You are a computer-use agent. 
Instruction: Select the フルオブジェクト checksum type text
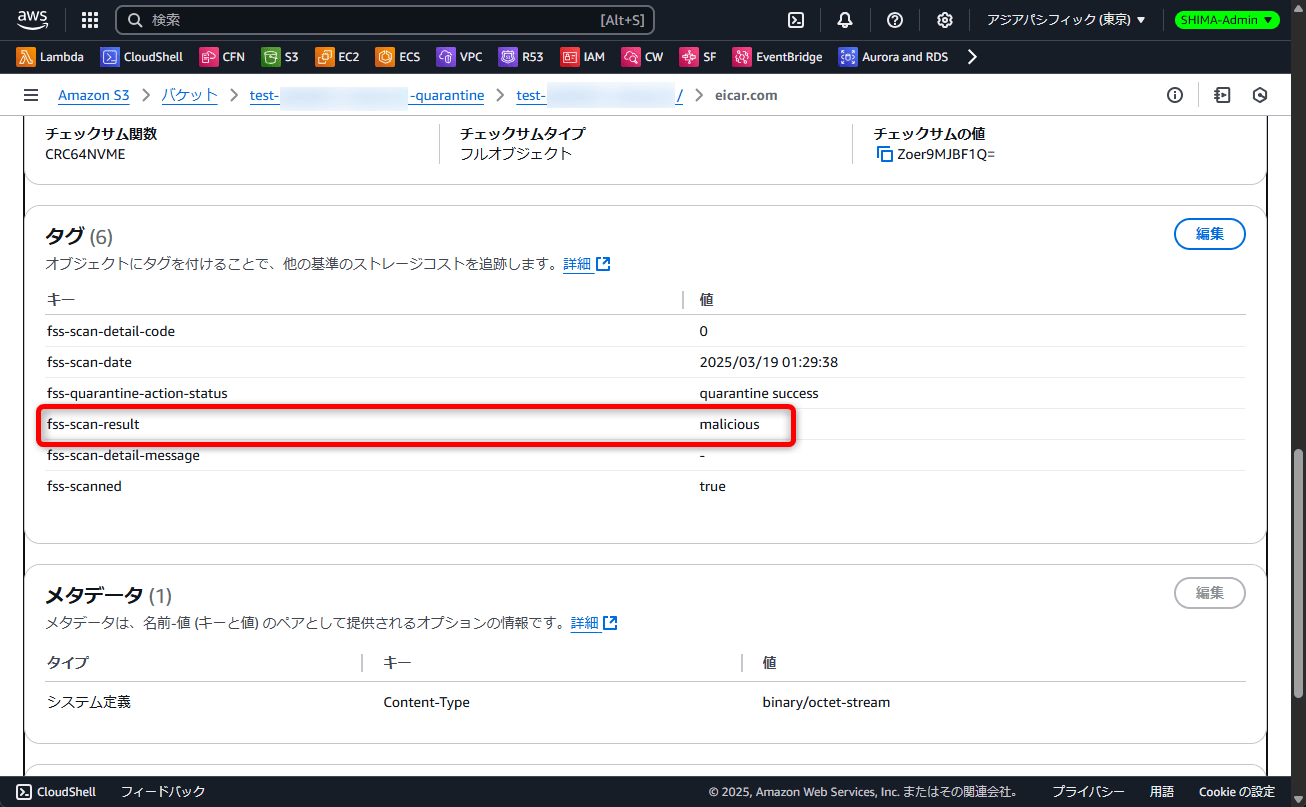[516, 154]
